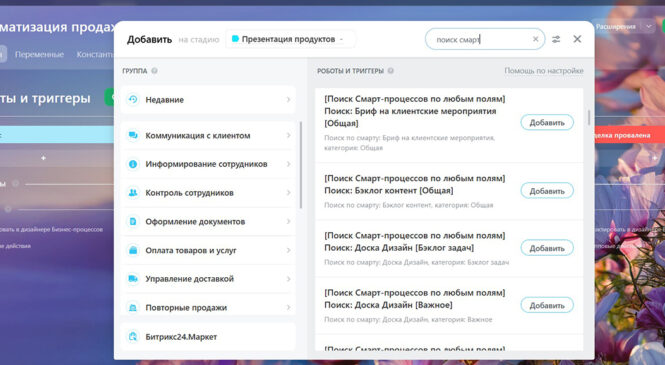
Task: Add the Бэклог контент [Общая] search robot
Action: (x=547, y=191)
